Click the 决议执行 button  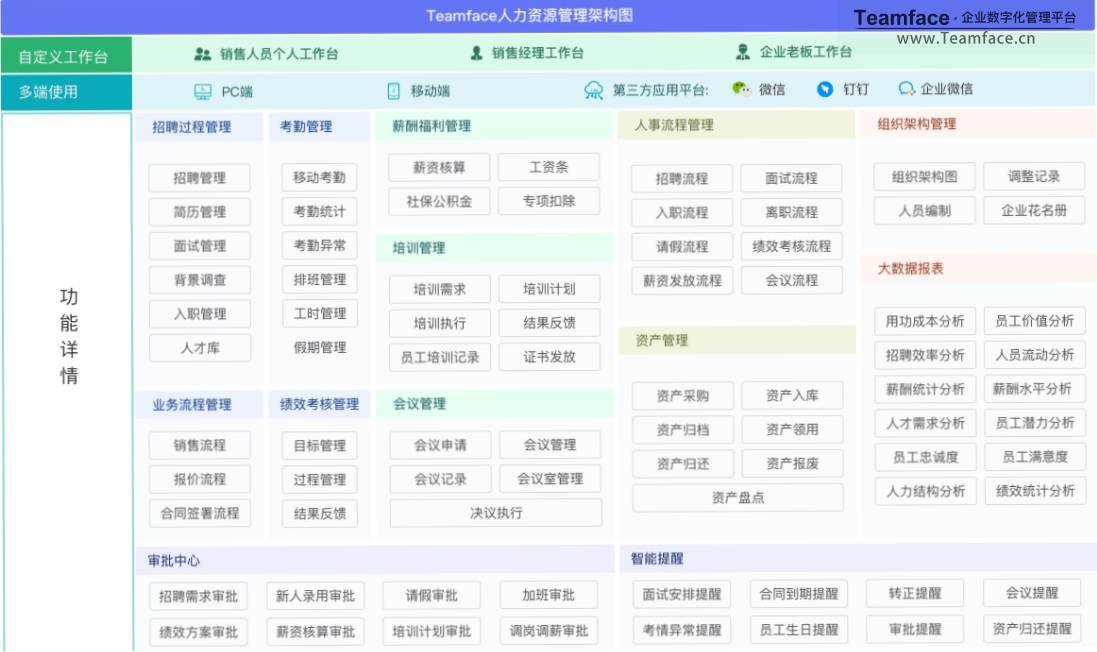[495, 513]
